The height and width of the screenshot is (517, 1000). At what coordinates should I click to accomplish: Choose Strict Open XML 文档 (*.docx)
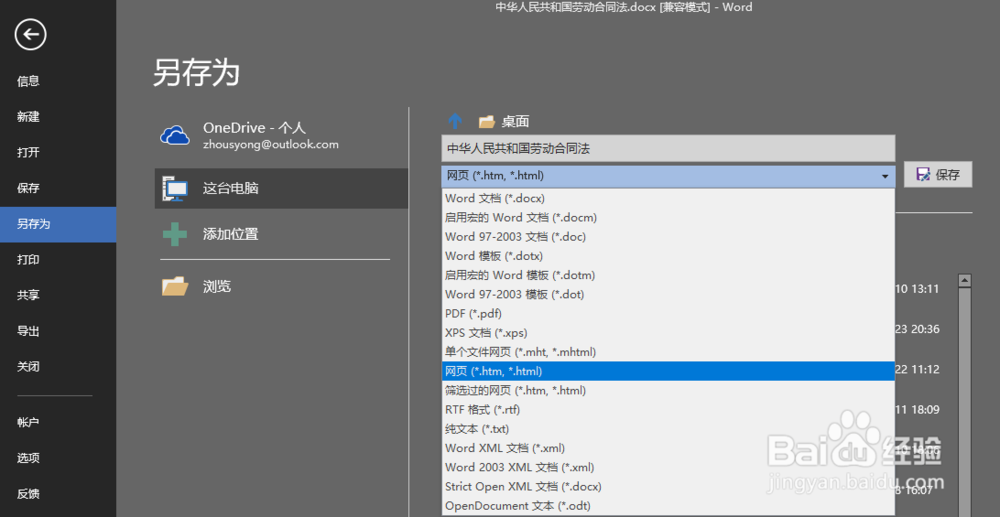pyautogui.click(x=668, y=486)
